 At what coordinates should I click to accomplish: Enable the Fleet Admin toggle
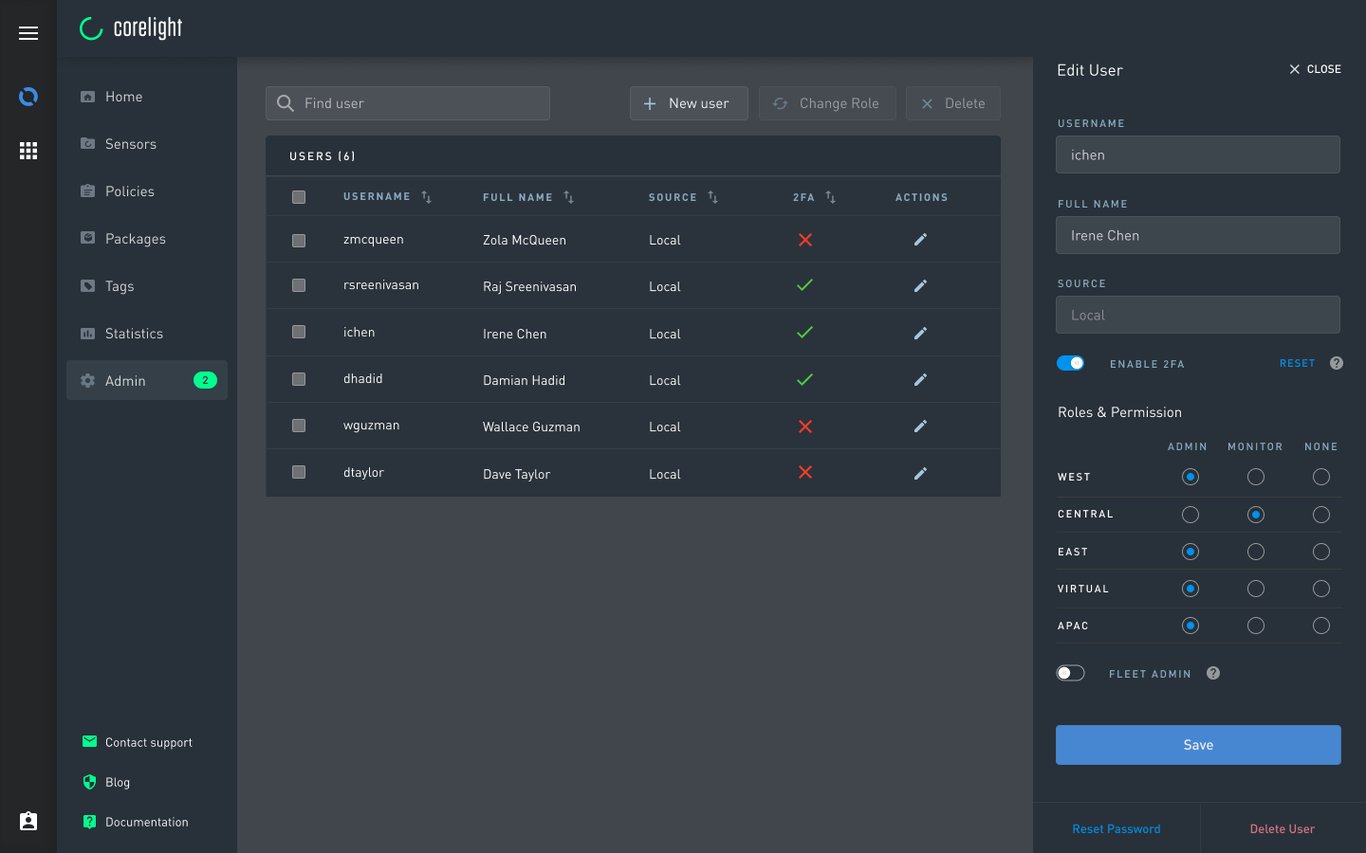coord(1070,673)
